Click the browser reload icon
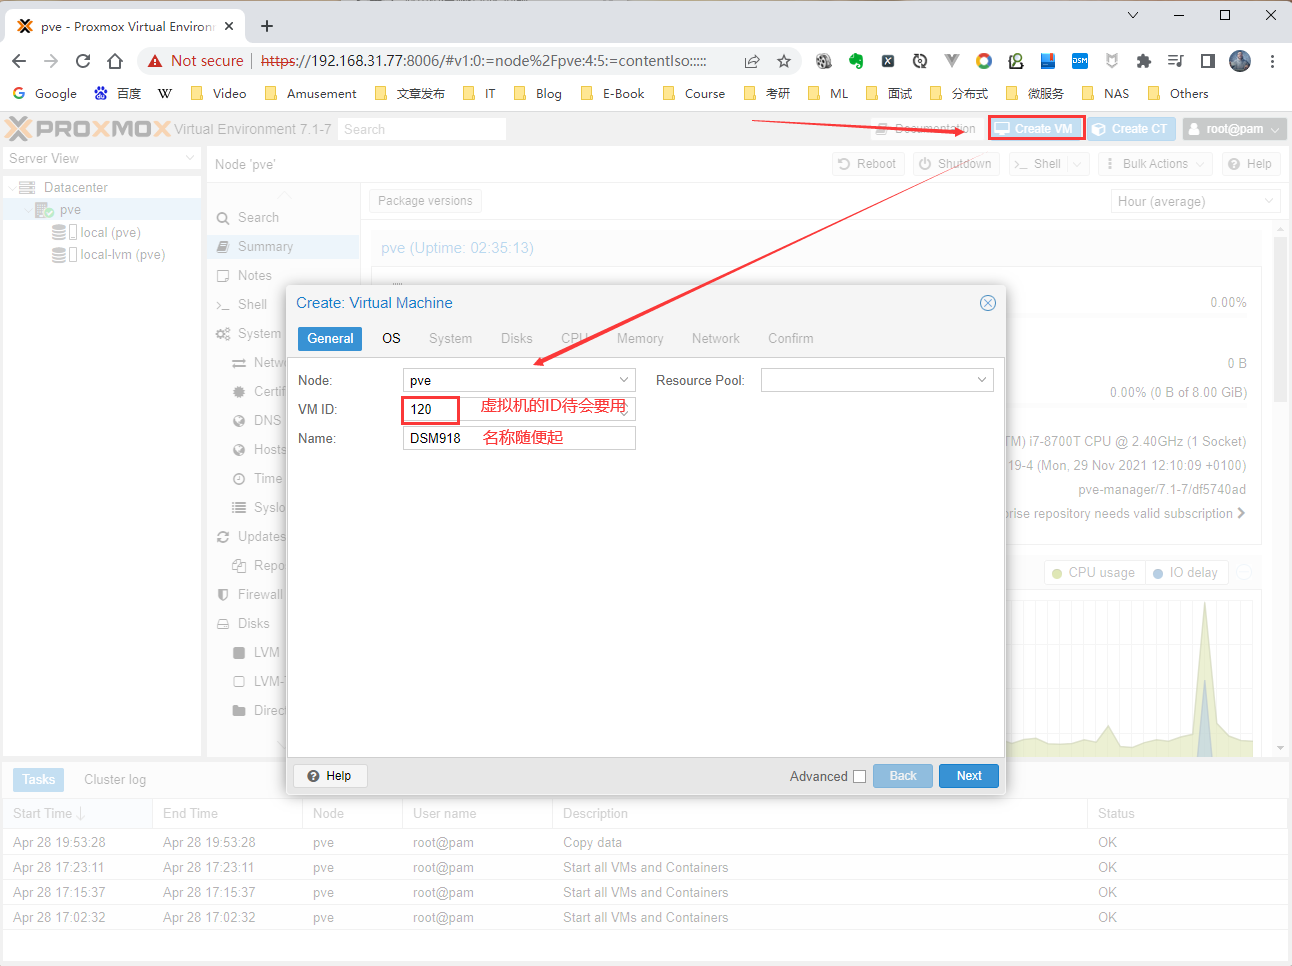This screenshot has width=1292, height=966. click(x=83, y=61)
